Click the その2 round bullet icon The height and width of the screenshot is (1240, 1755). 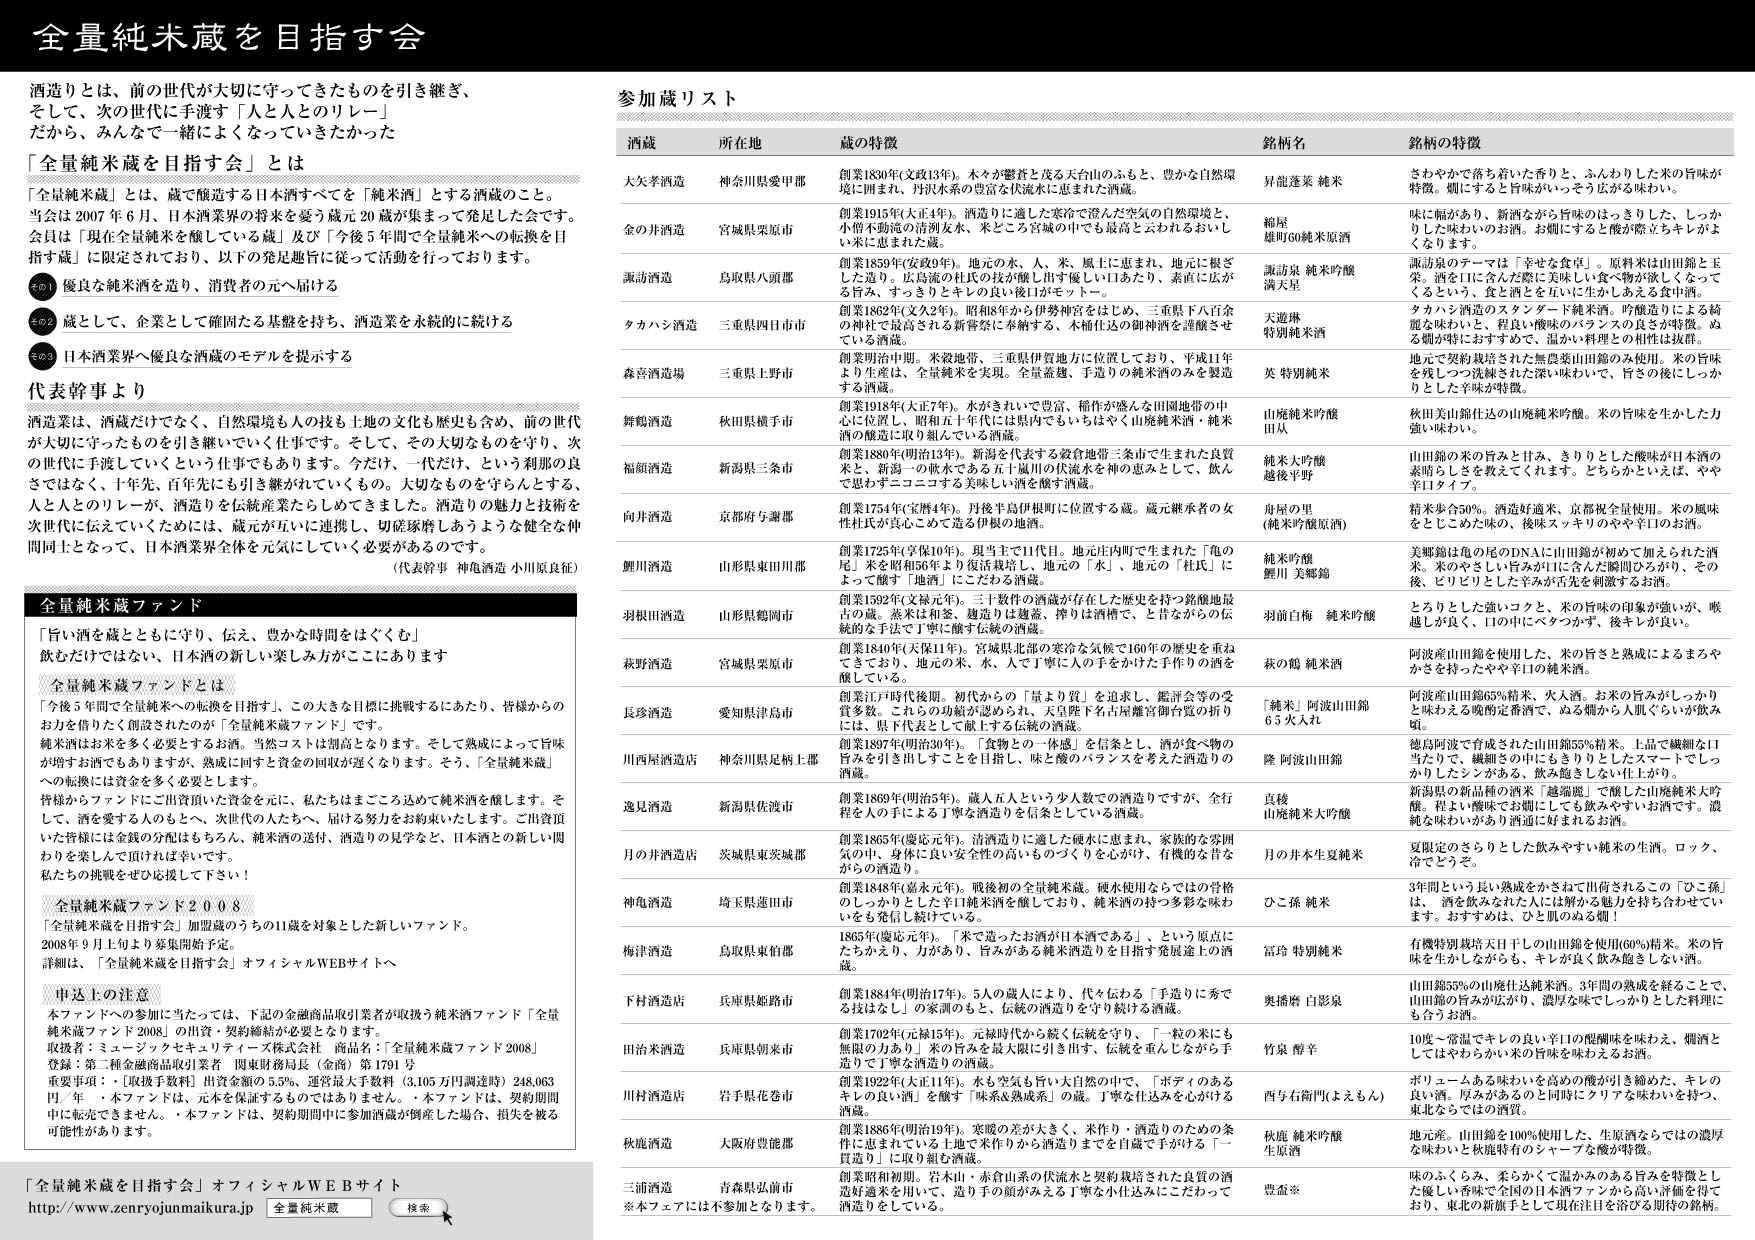[42, 322]
